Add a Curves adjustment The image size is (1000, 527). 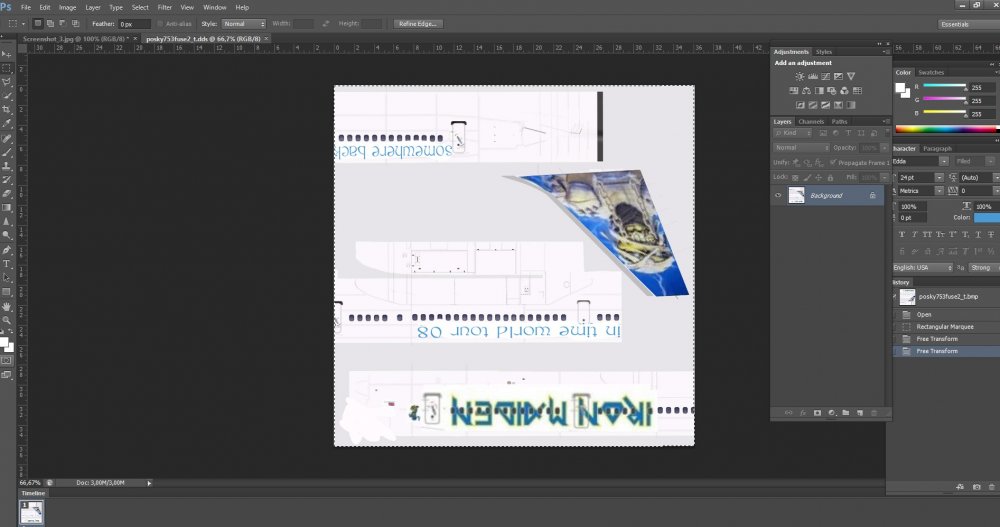(x=825, y=76)
